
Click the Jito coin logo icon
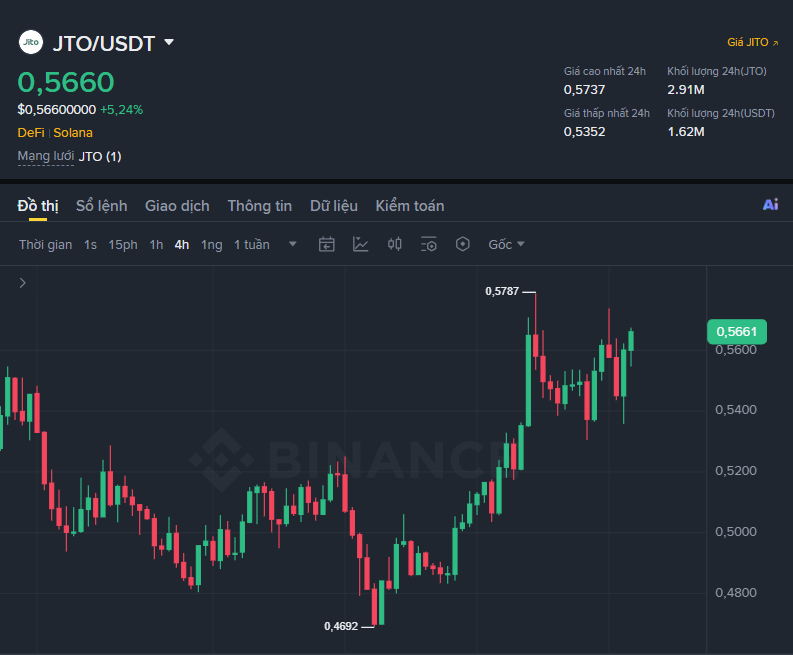31,42
